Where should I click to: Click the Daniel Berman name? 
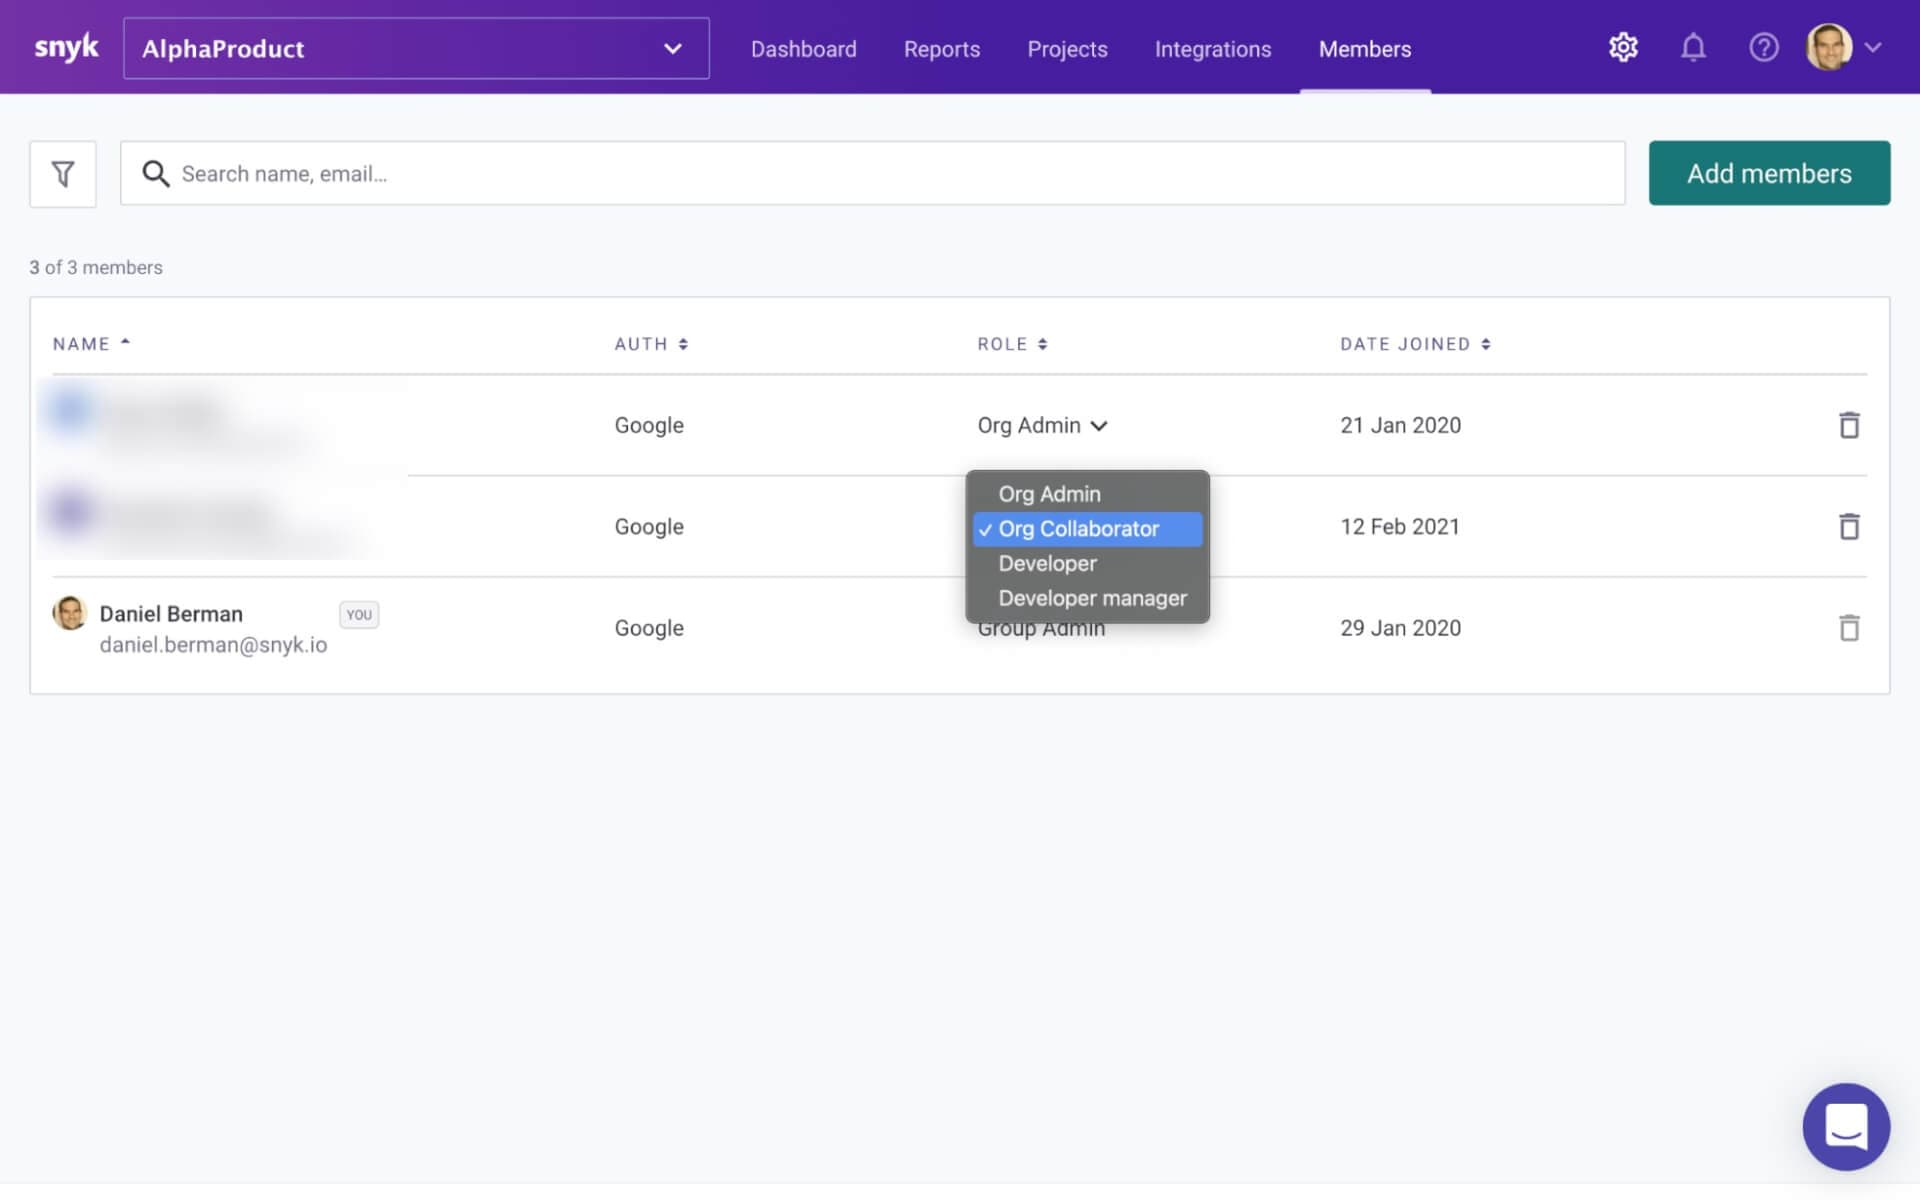point(171,614)
